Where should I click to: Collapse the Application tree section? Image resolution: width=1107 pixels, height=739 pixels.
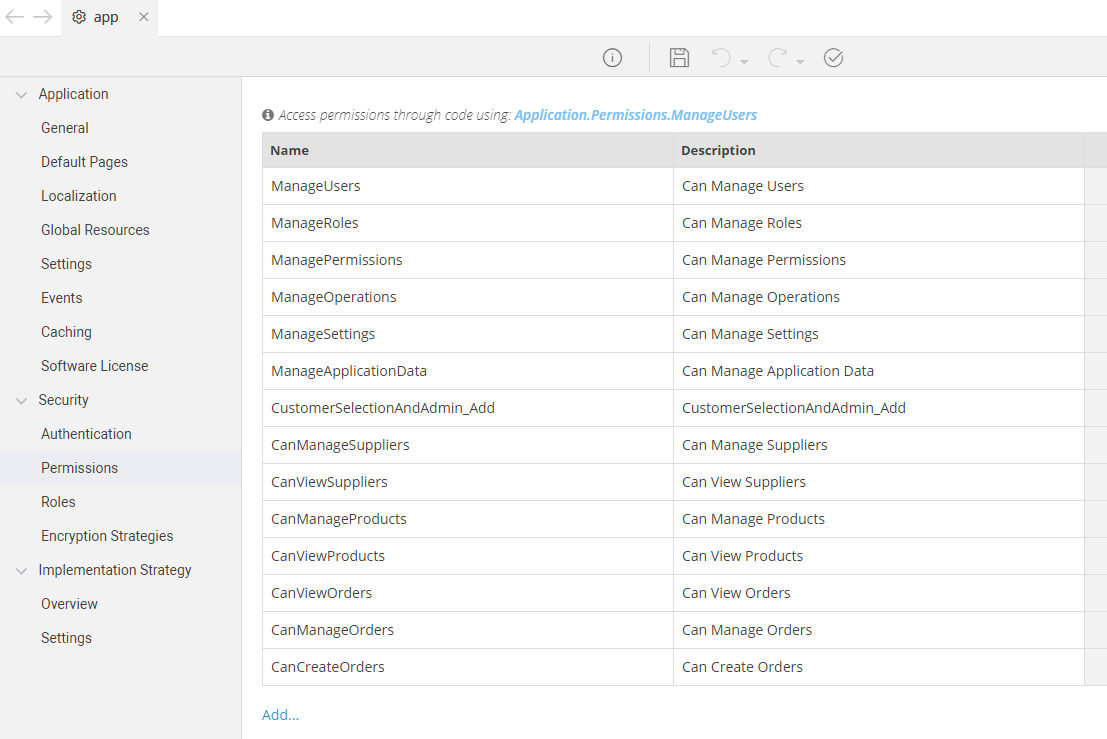tap(22, 95)
